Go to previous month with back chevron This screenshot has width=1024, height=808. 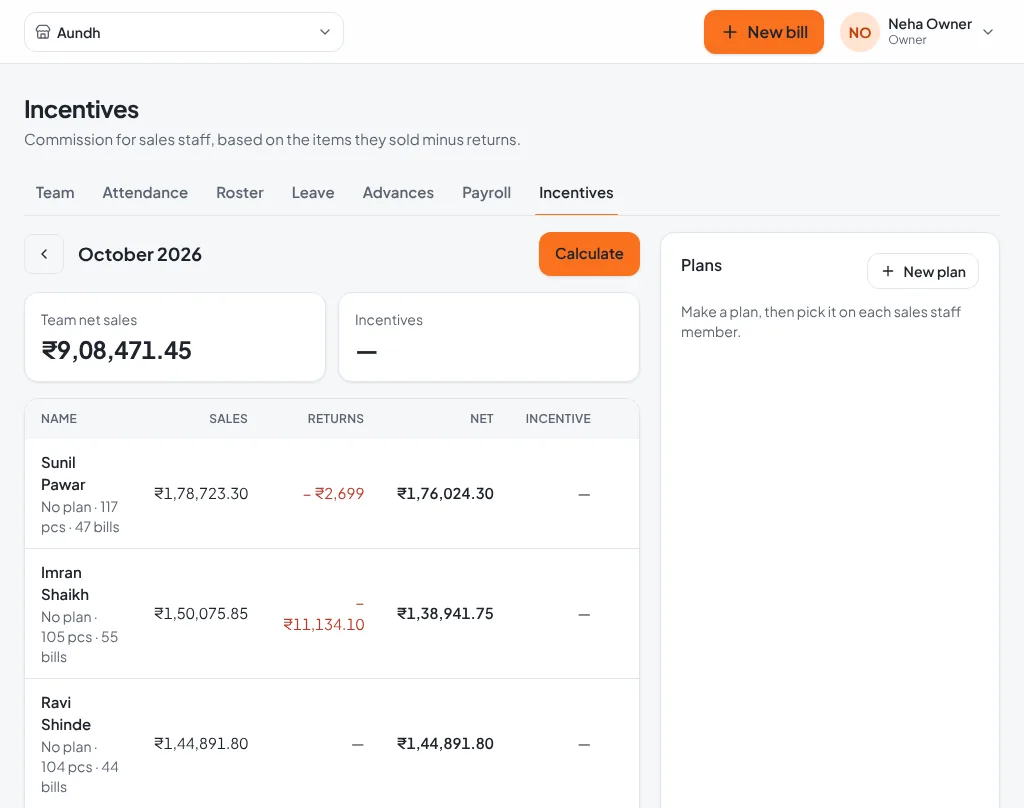pyautogui.click(x=44, y=254)
